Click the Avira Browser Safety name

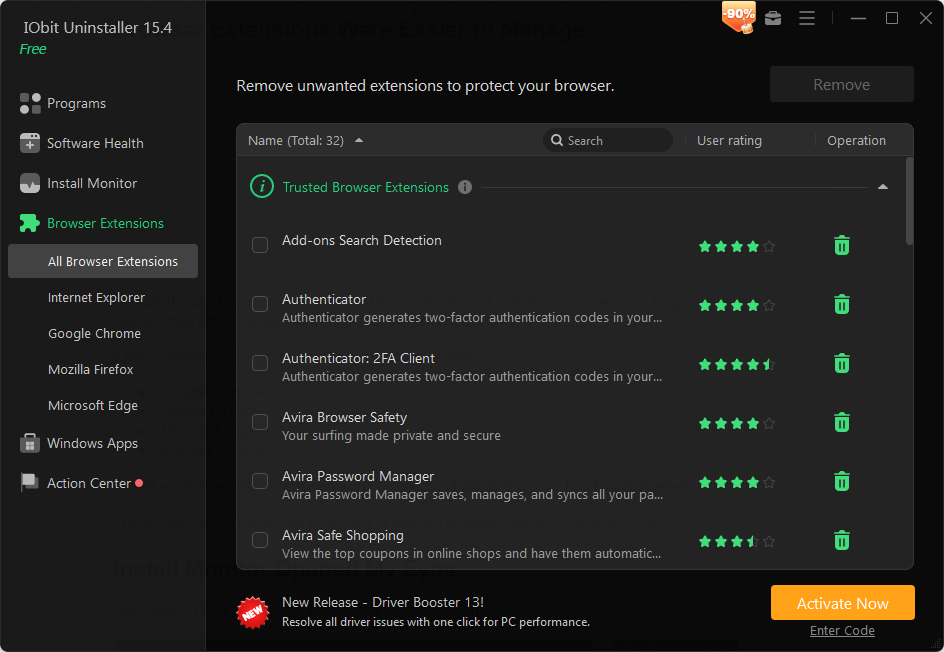point(344,417)
